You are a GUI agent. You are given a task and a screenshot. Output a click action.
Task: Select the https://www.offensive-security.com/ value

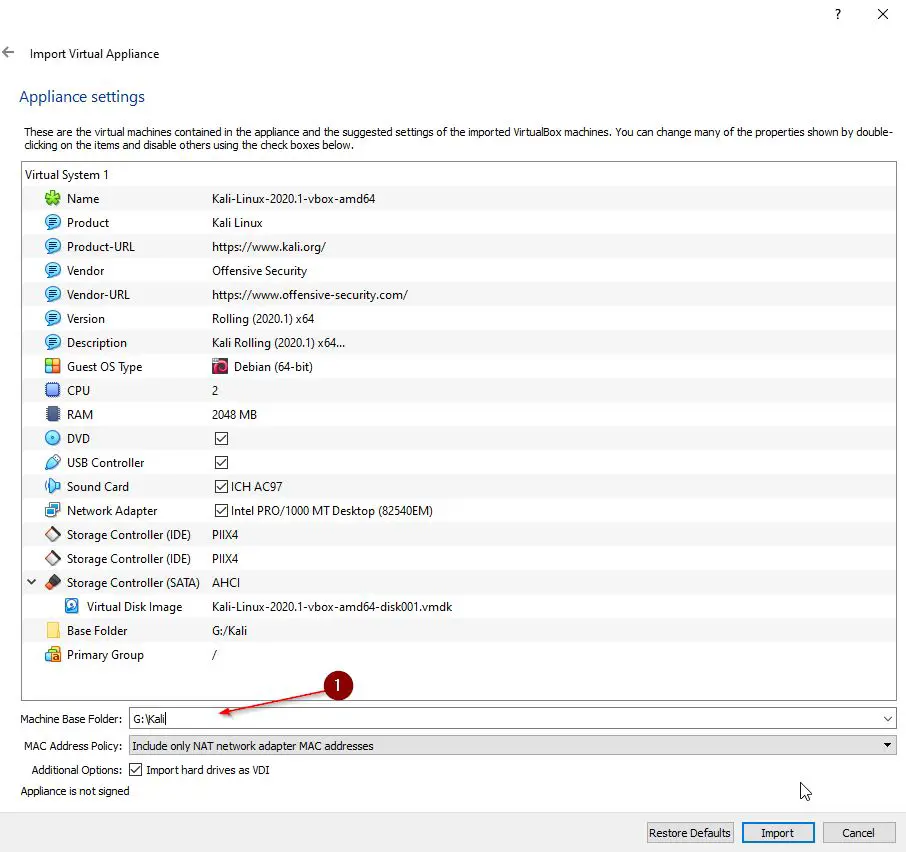click(310, 295)
